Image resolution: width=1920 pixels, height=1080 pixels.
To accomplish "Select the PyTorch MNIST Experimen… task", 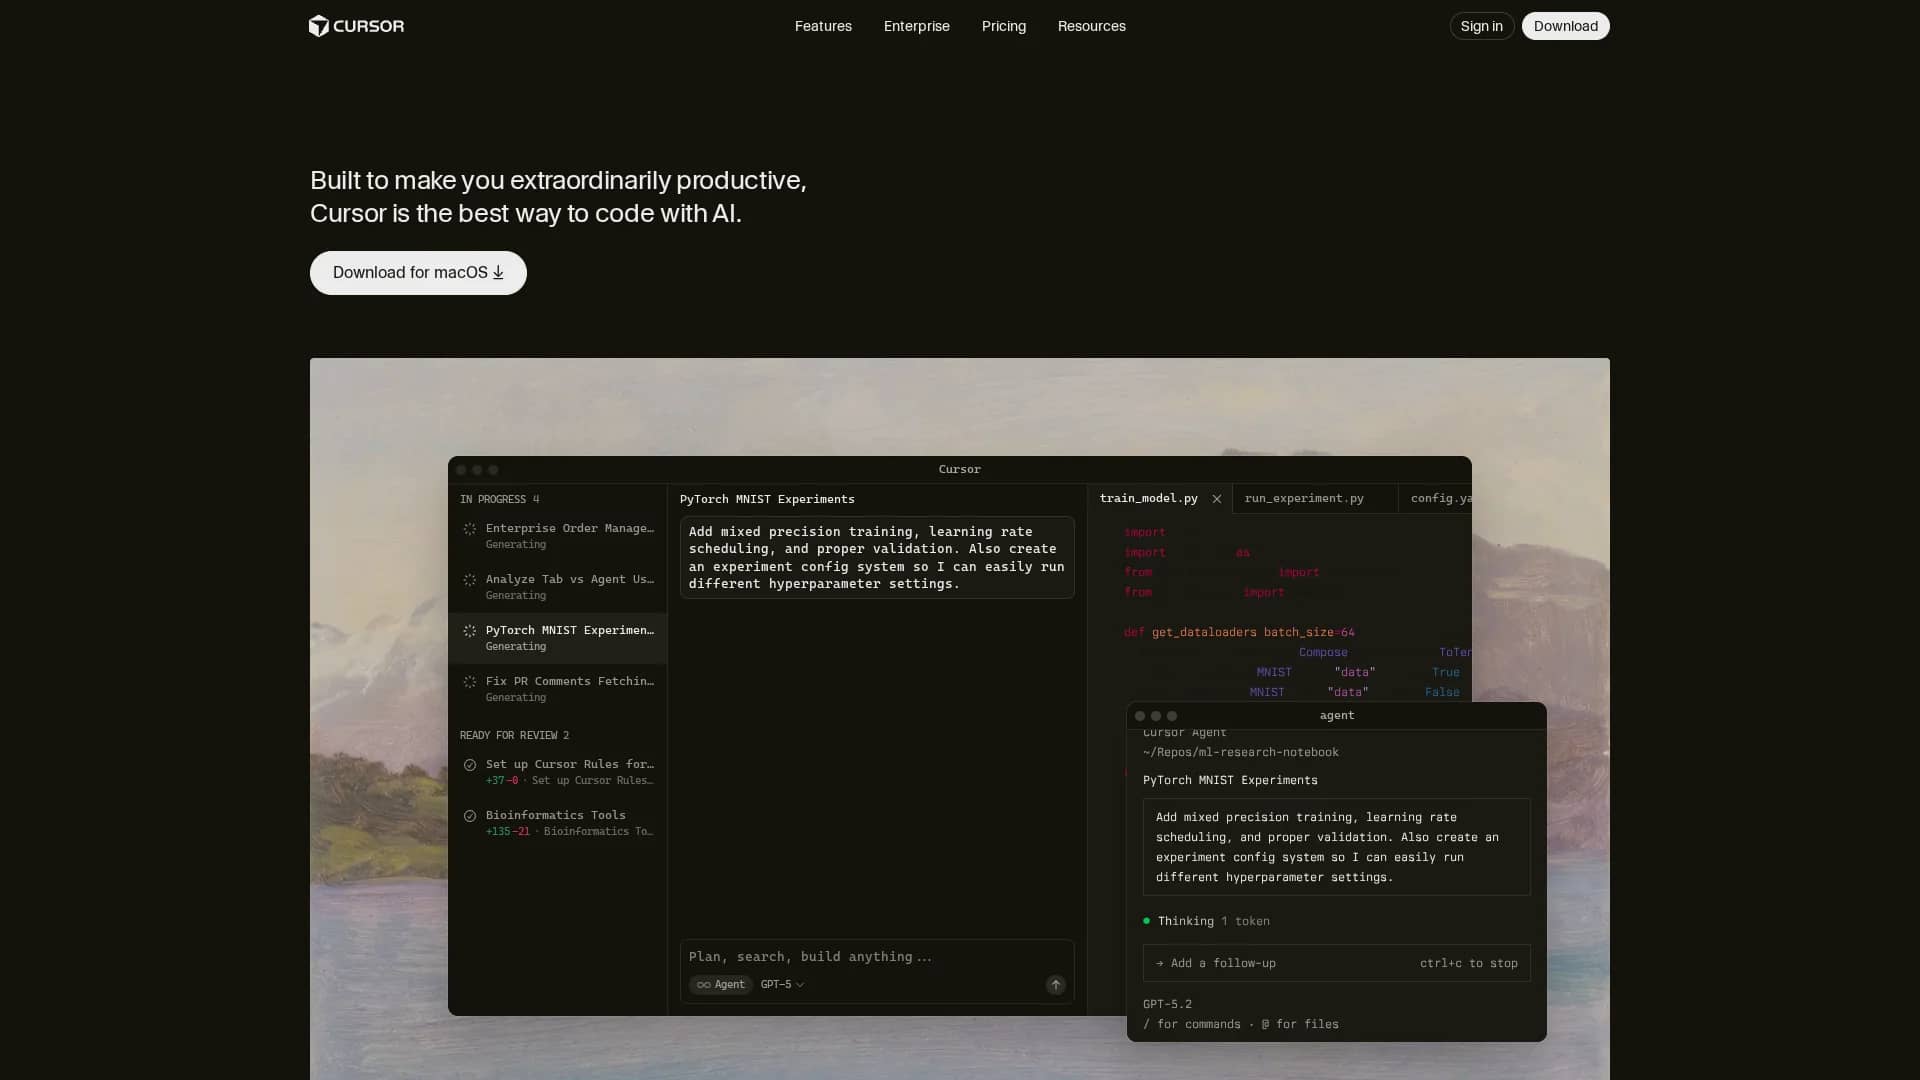I will (558, 638).
